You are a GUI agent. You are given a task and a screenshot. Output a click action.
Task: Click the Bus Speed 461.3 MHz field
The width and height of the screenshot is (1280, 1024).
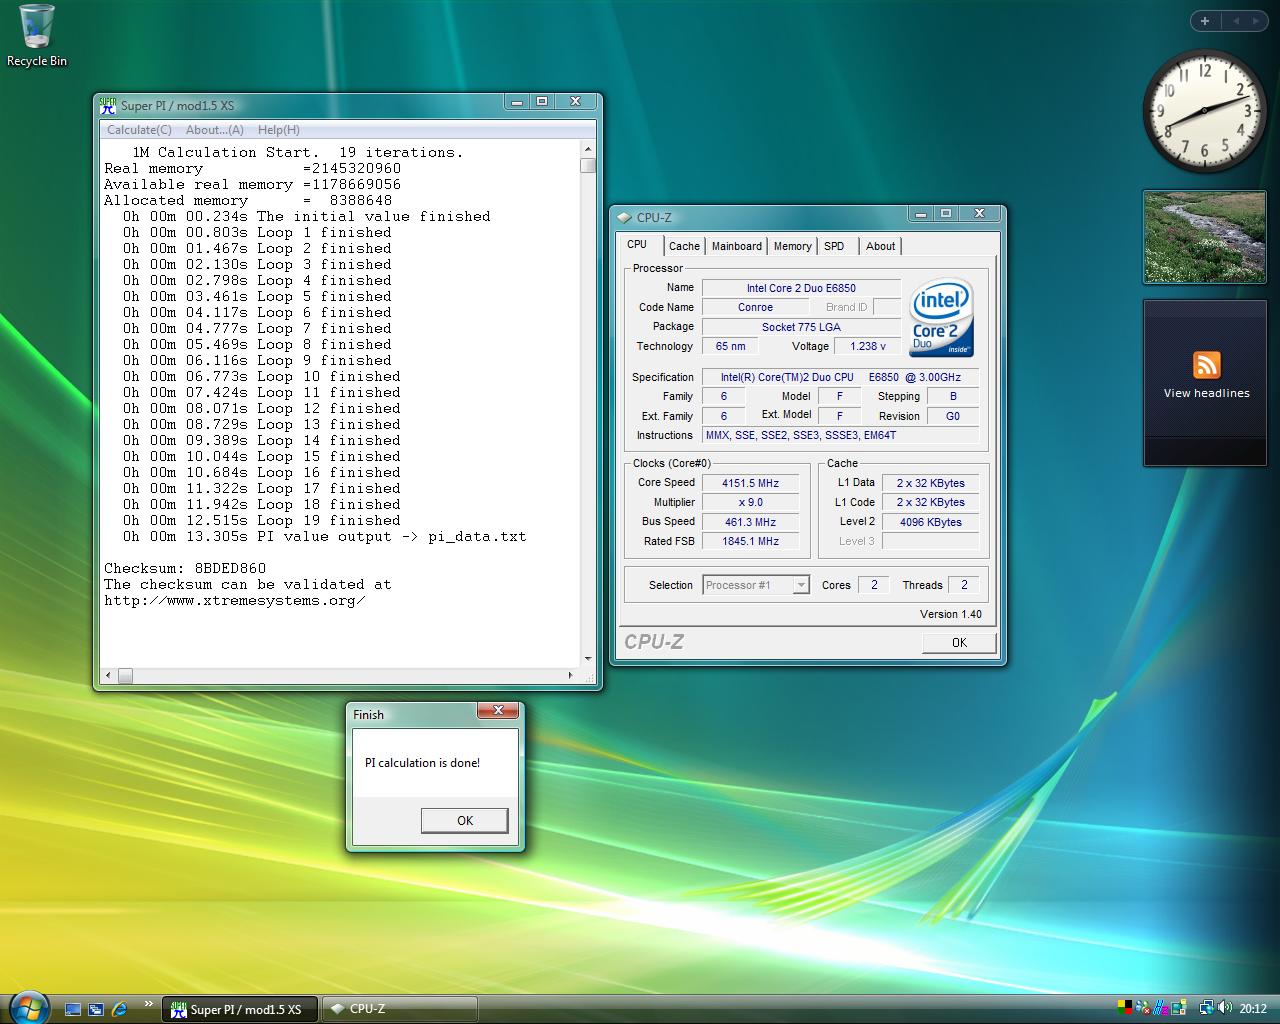(750, 522)
